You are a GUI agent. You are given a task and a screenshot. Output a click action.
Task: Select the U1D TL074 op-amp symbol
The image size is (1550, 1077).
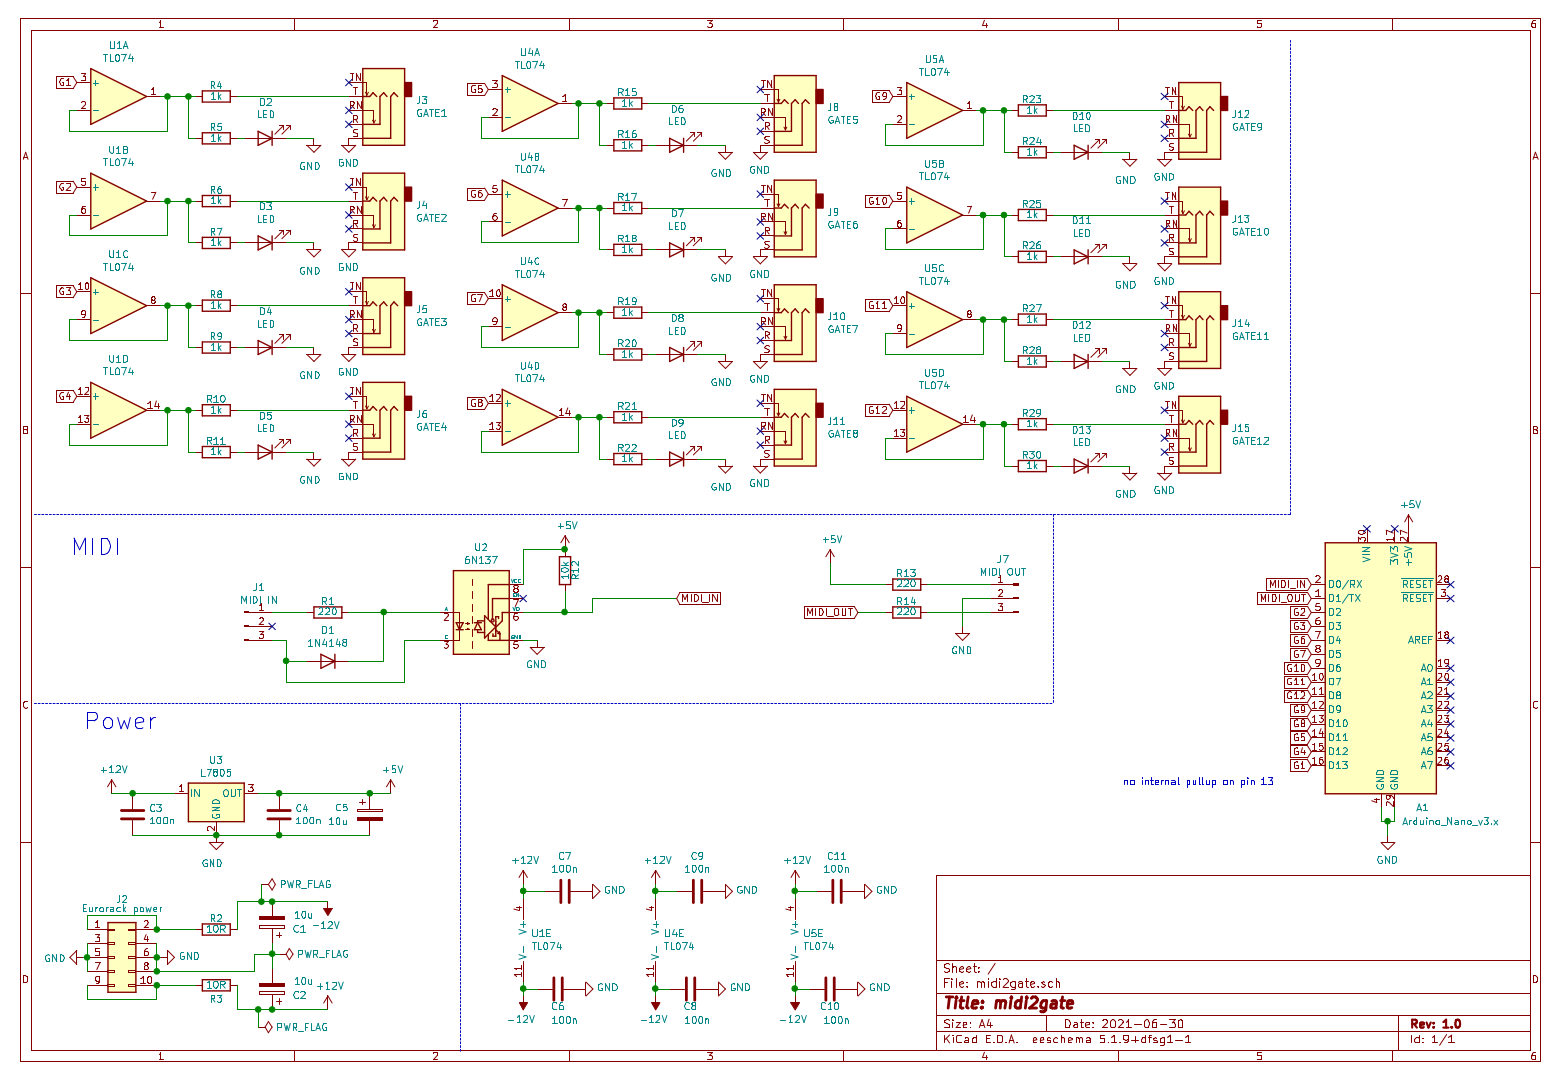click(x=118, y=411)
